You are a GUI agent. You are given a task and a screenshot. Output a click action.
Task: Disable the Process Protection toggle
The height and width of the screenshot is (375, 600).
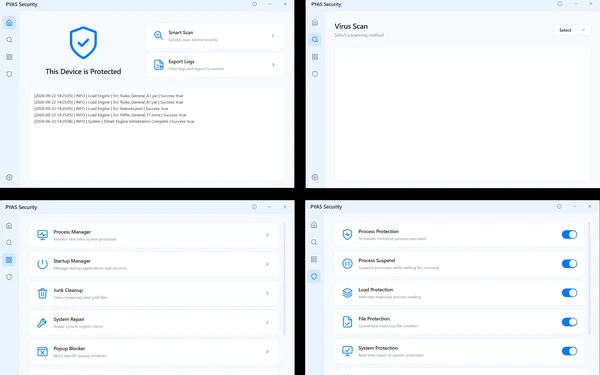[569, 235]
